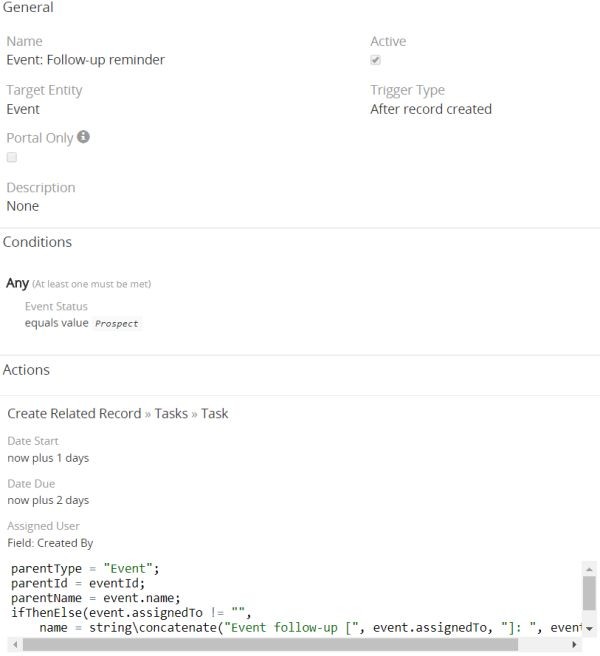Click the horizontal scroll-right arrow
The width and height of the screenshot is (600, 656).
[575, 645]
